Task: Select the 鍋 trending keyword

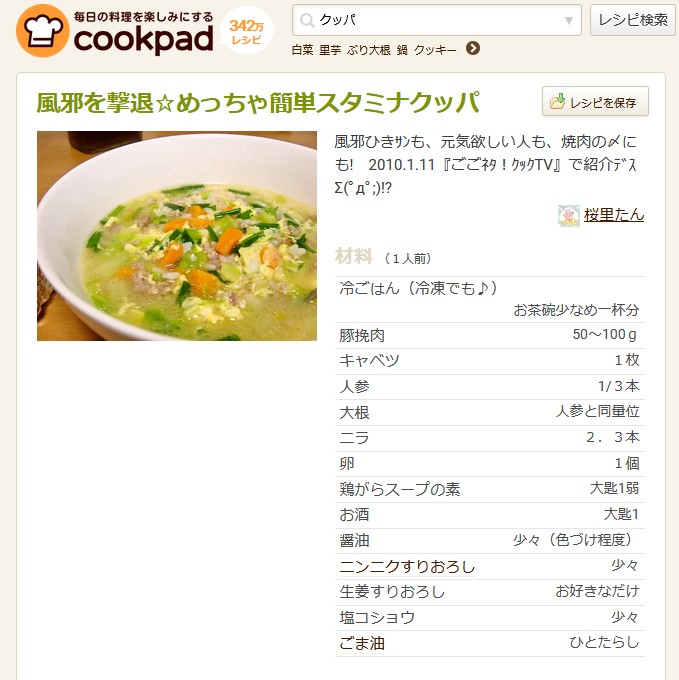Action: (402, 50)
